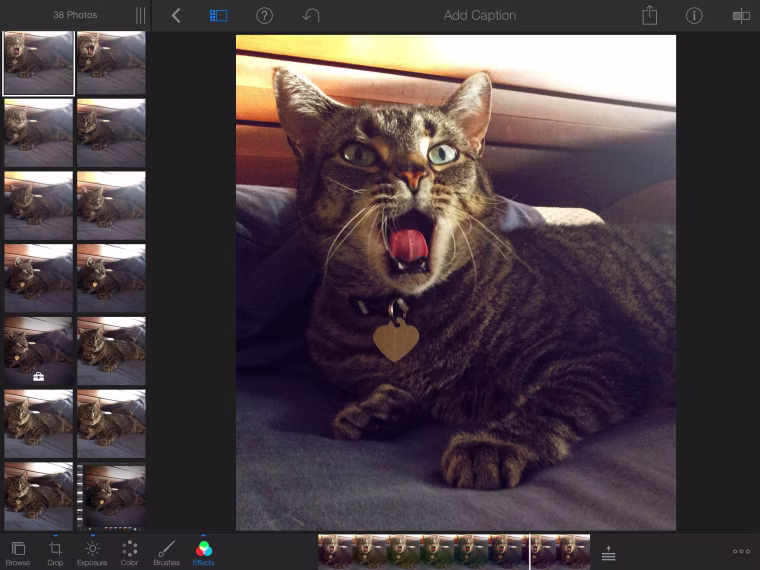This screenshot has height=570, width=760.
Task: Open the share menu icon
Action: coord(649,15)
